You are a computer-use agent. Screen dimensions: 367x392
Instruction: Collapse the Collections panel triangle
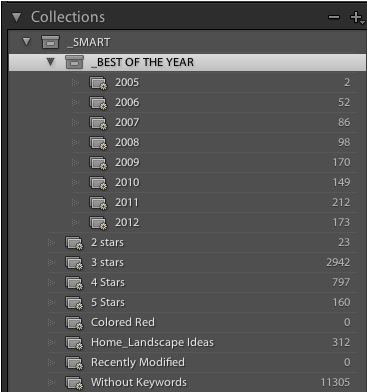[16, 17]
